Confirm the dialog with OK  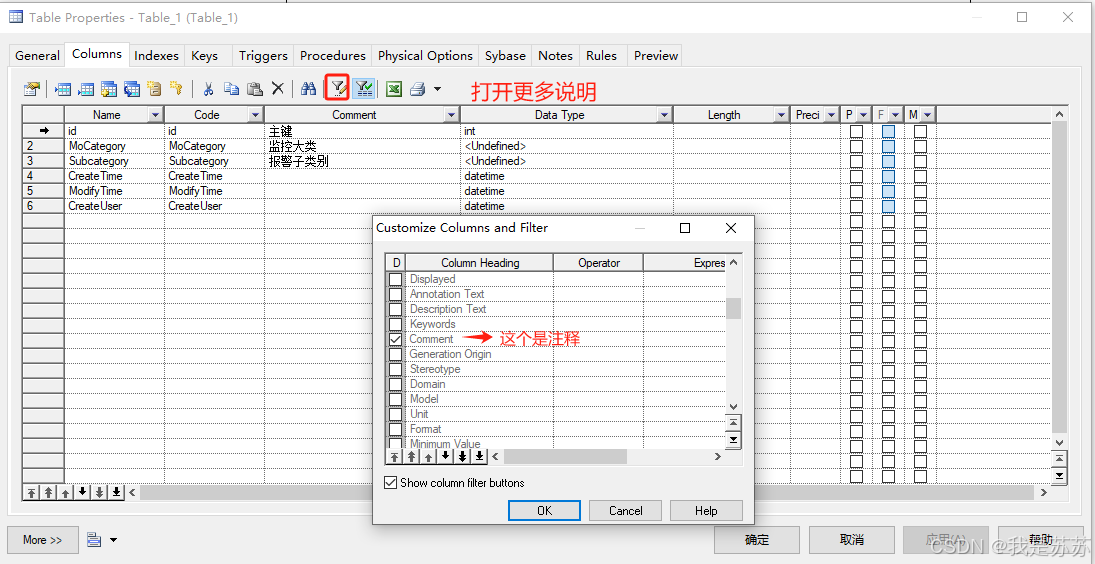coord(544,510)
